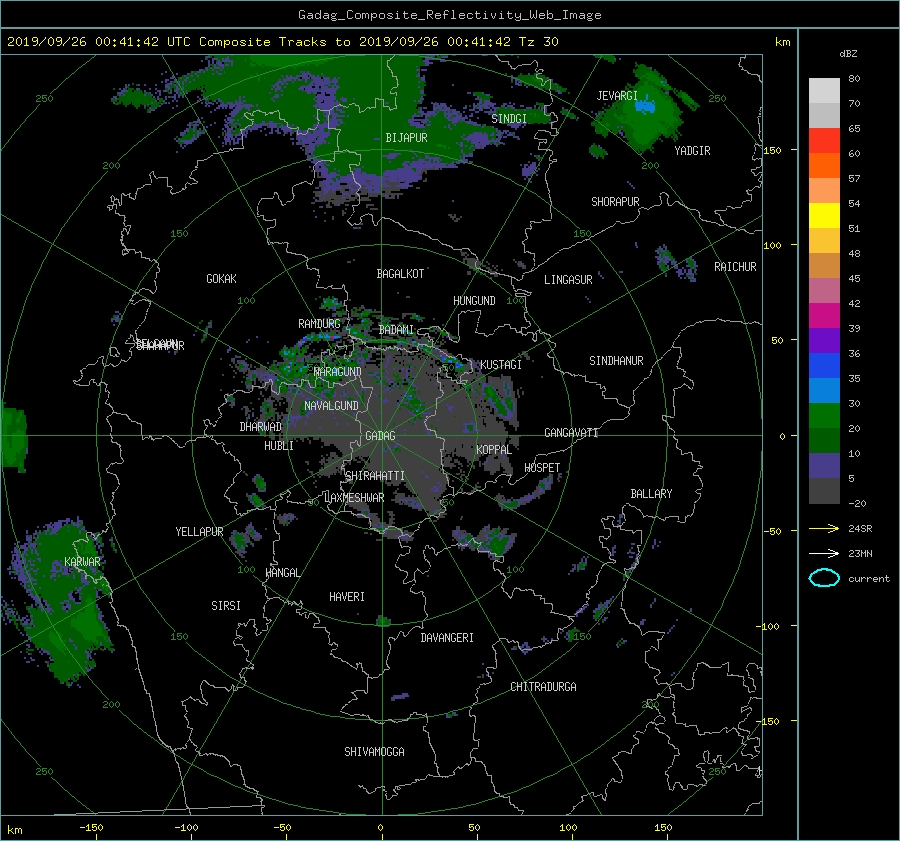
Task: Pick the dark gray bottom band of the dBZ scale
Action: (824, 491)
